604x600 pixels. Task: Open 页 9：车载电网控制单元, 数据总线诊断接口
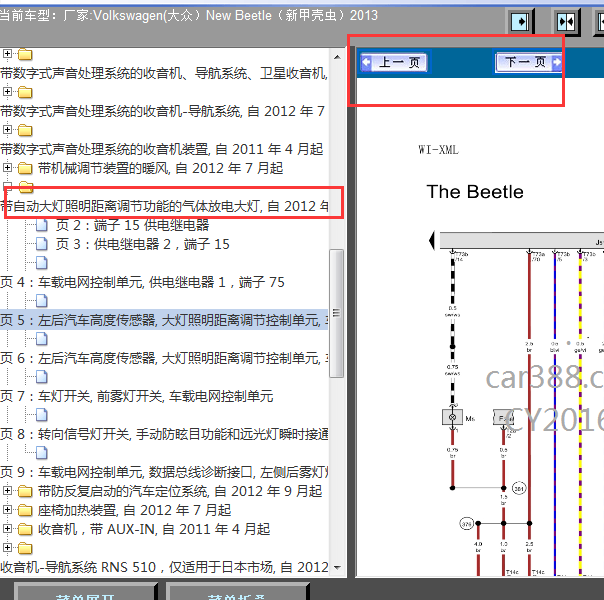tap(164, 472)
